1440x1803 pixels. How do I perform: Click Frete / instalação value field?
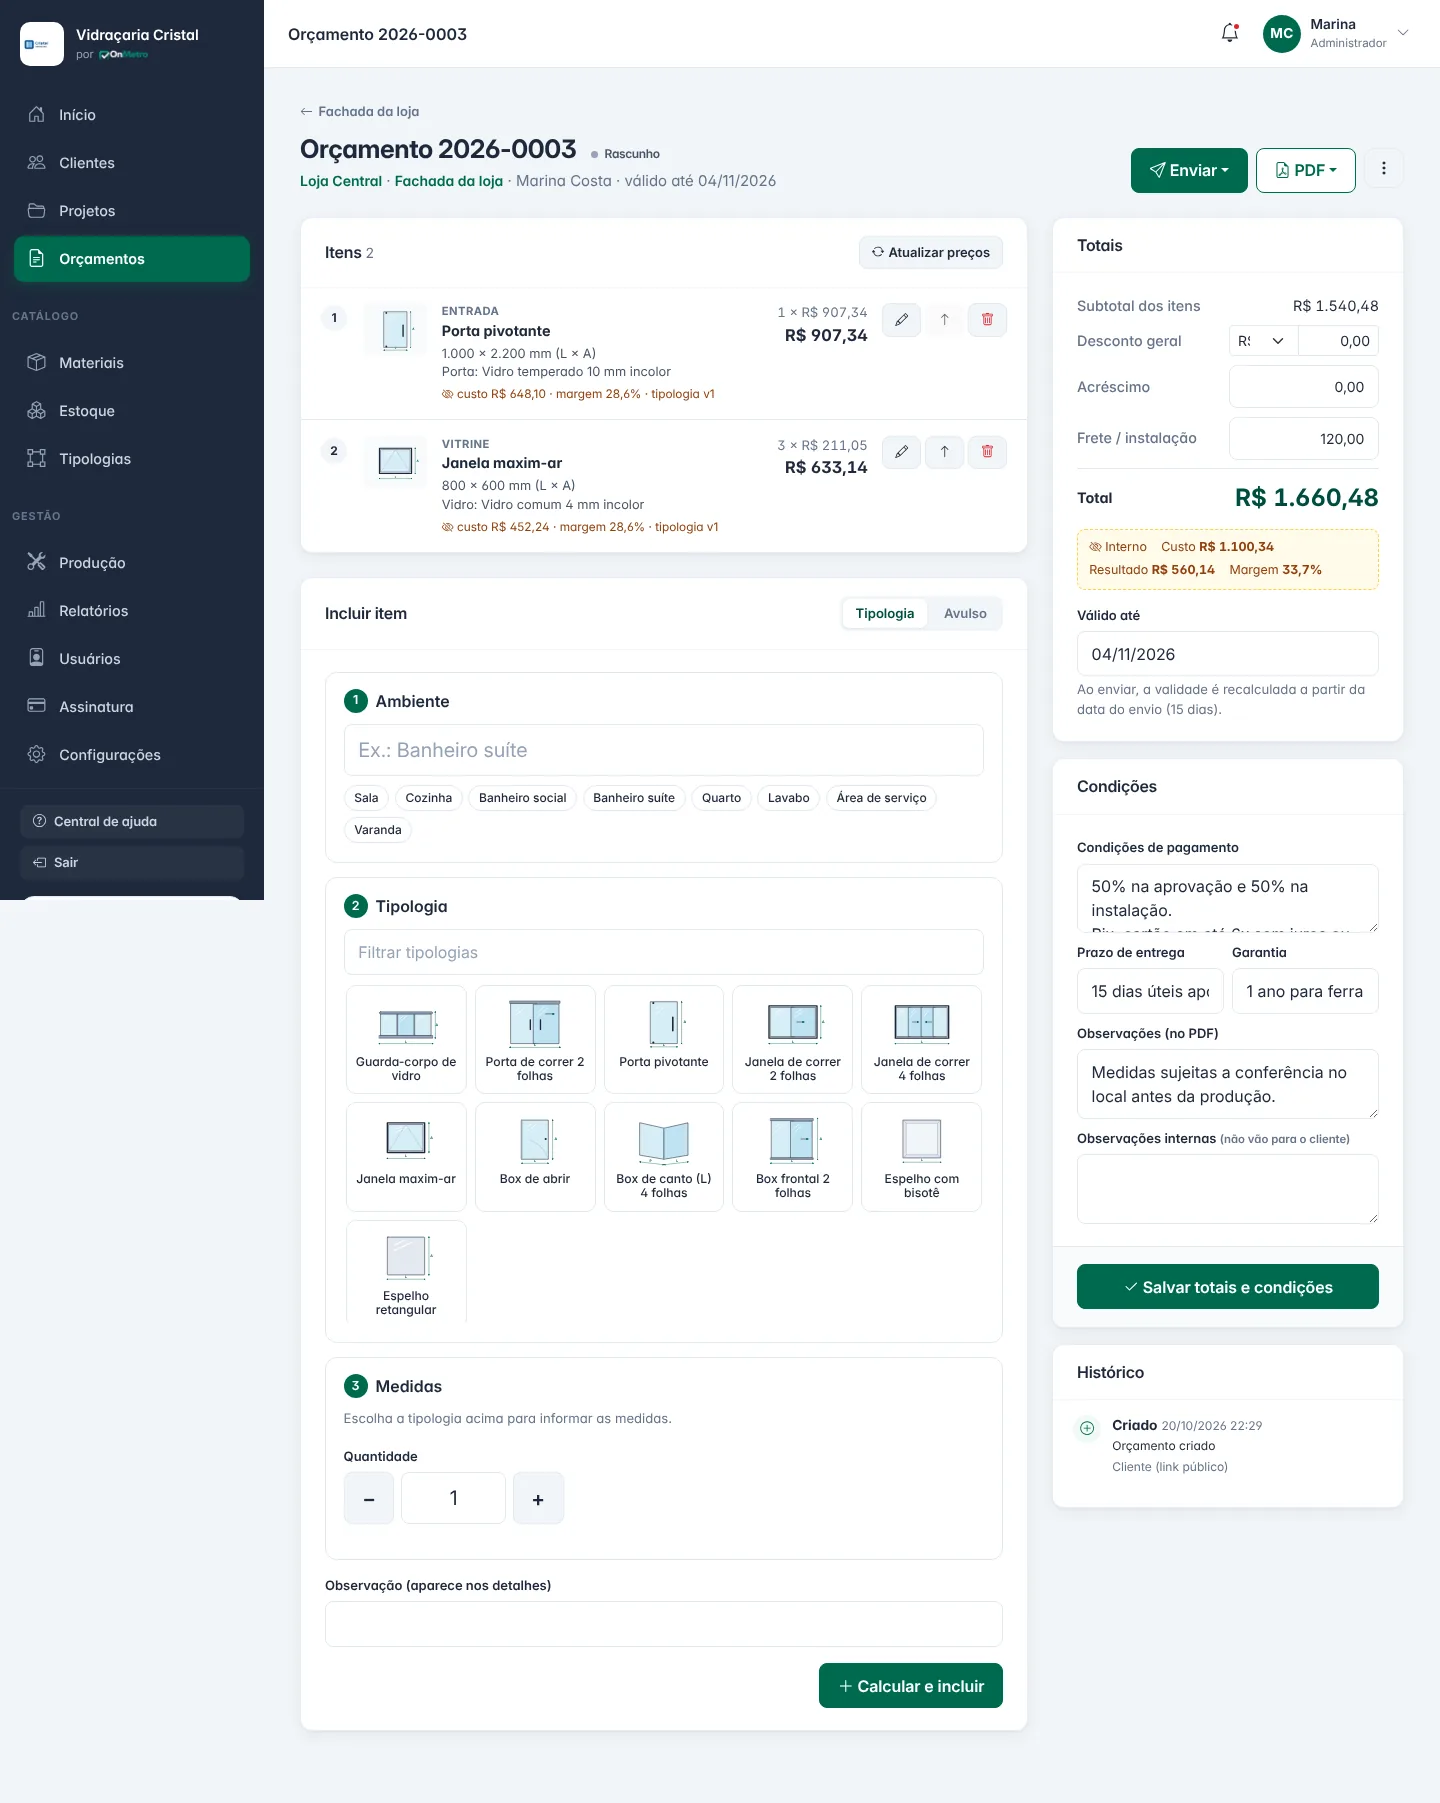tap(1304, 438)
